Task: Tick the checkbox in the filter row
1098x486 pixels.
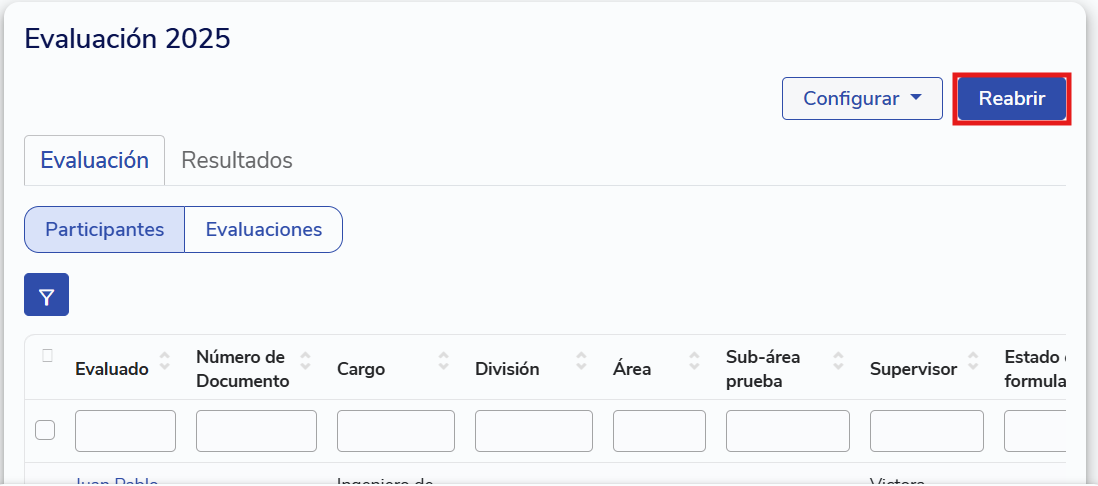Action: (45, 430)
